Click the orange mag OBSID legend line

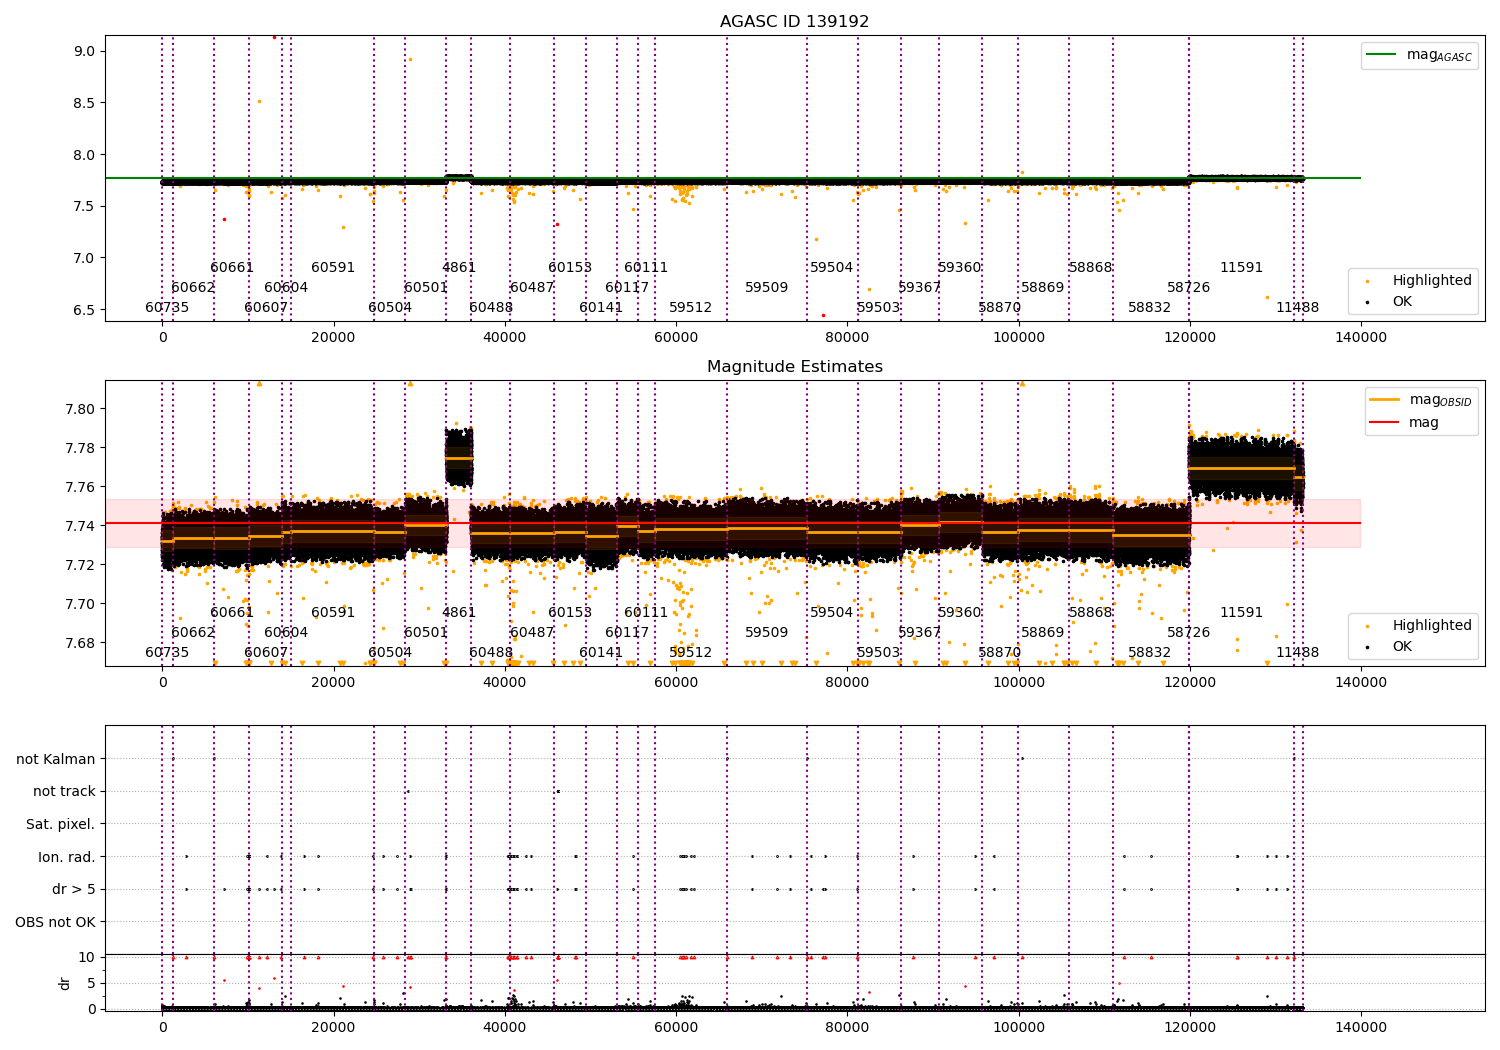coord(1385,400)
